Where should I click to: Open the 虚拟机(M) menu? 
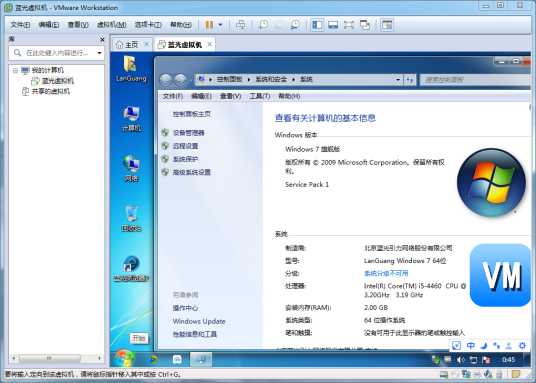pos(111,25)
